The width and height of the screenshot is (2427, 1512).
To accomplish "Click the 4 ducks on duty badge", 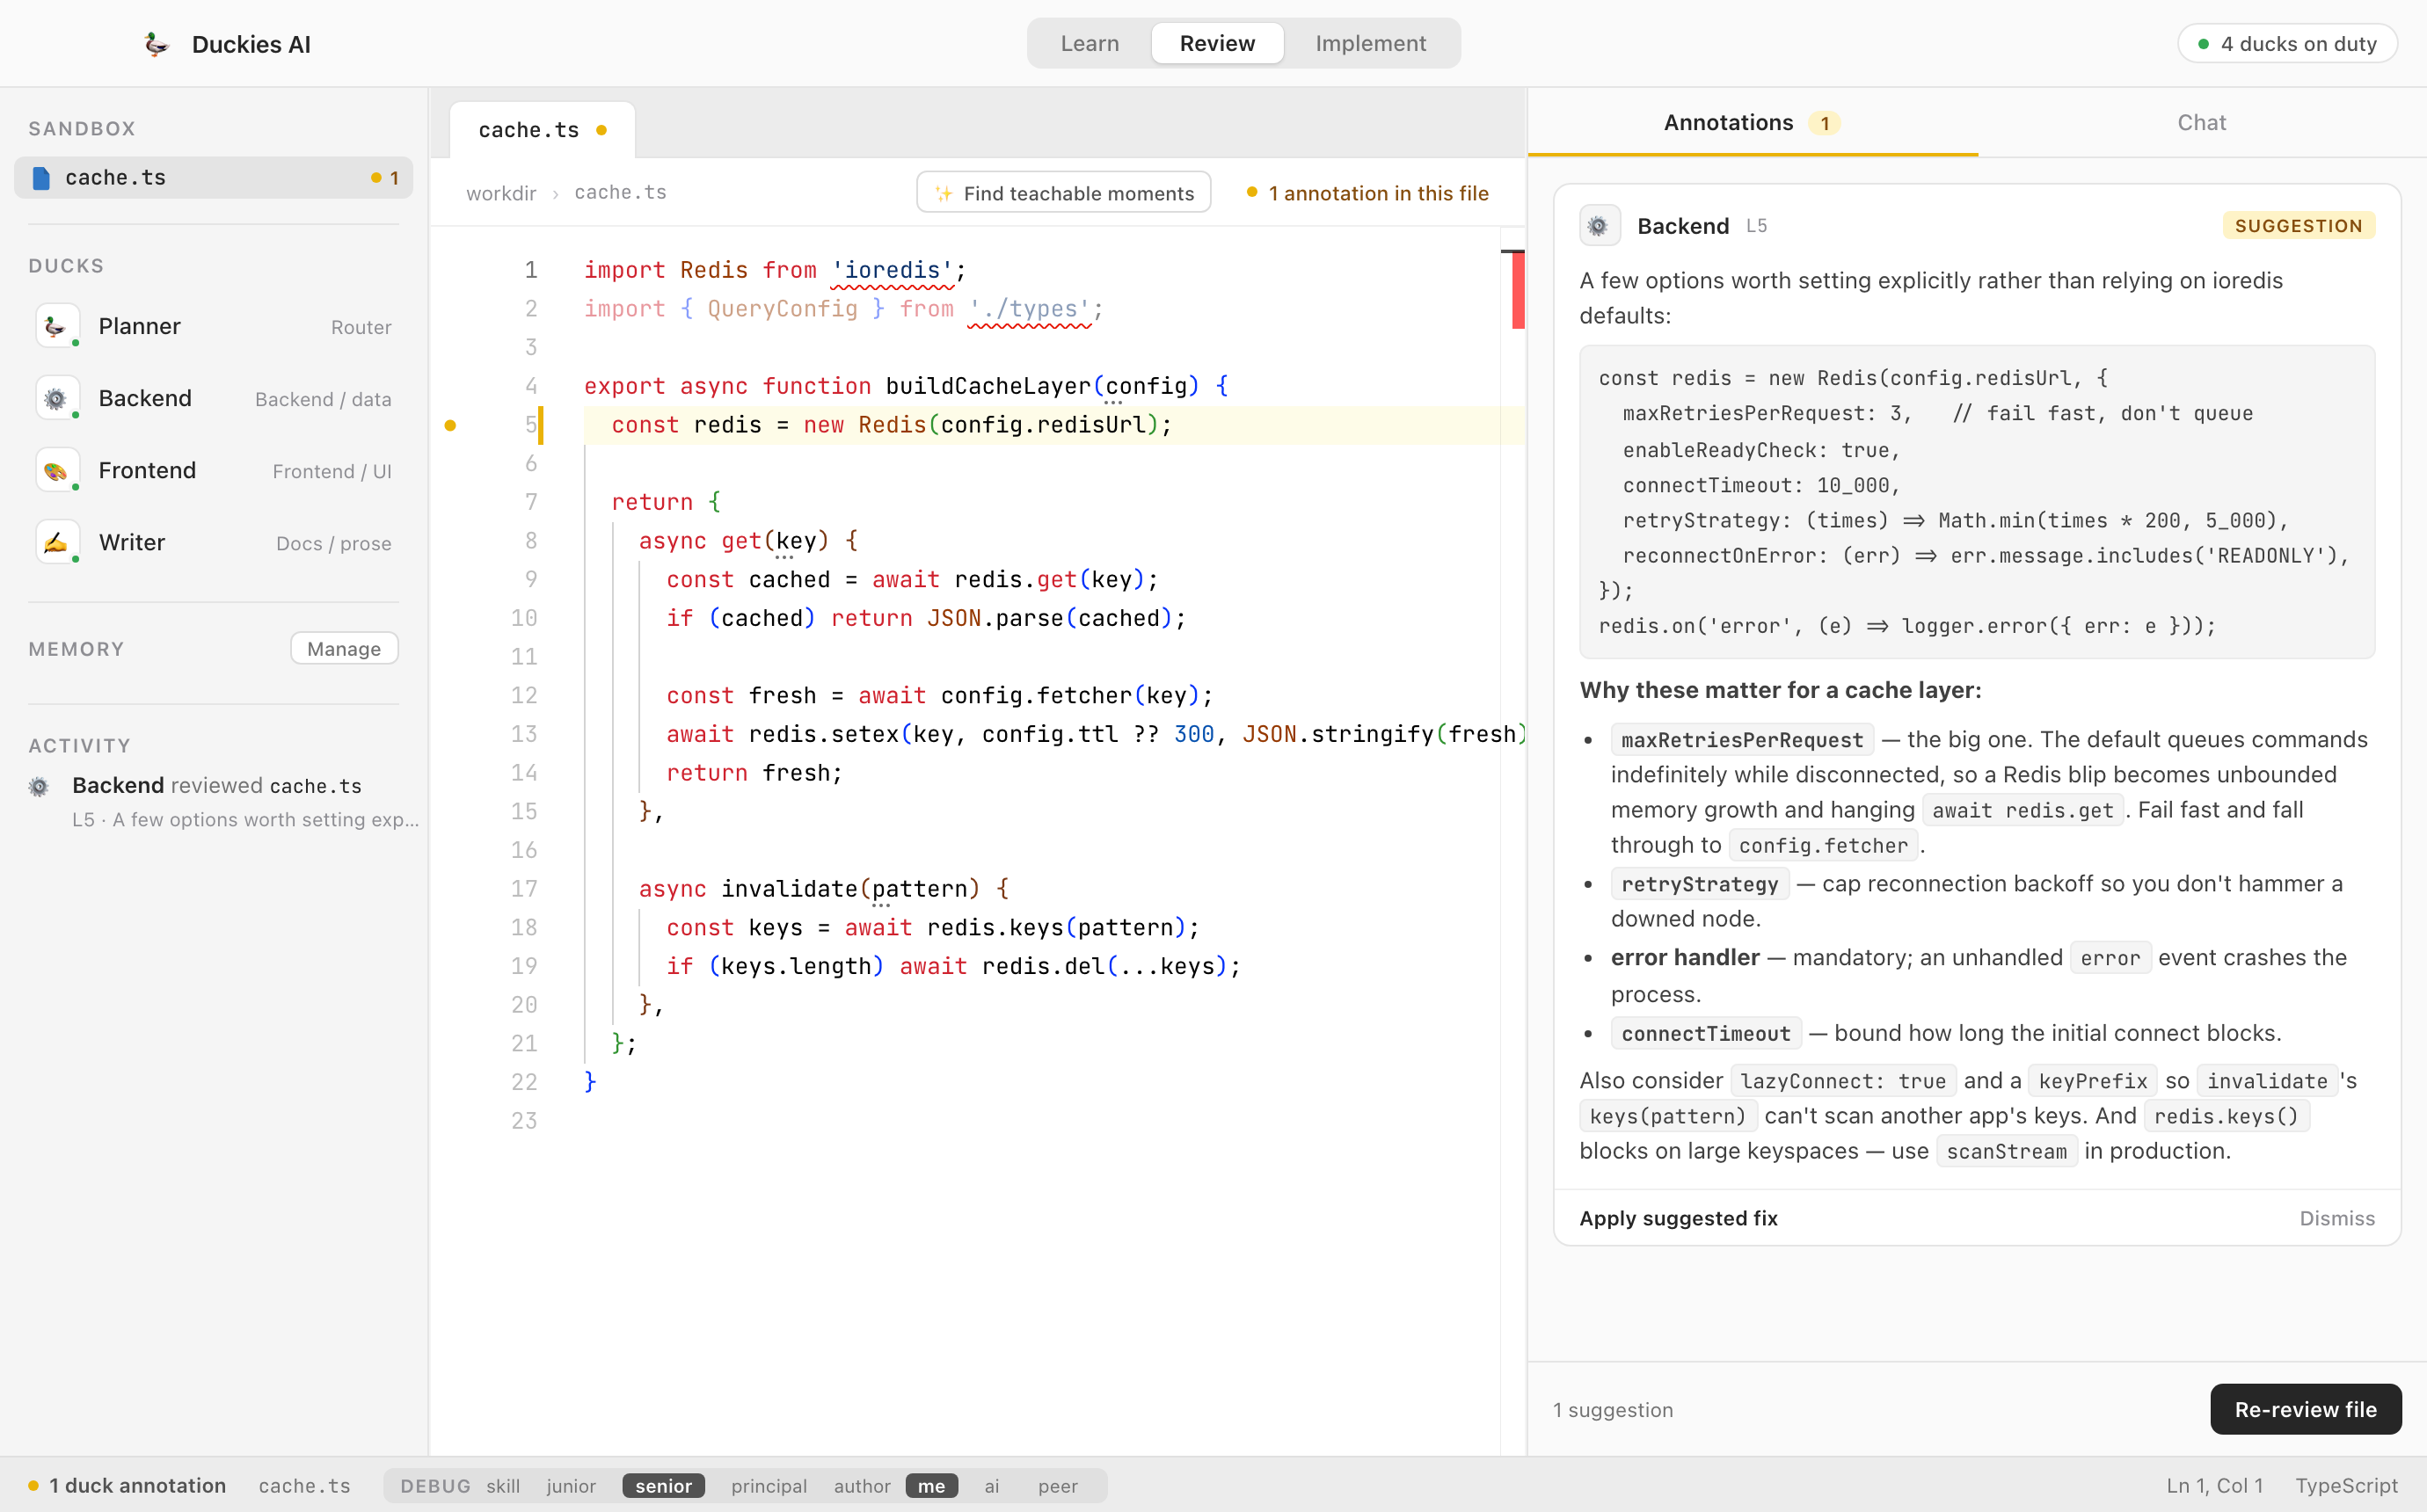I will (2287, 44).
